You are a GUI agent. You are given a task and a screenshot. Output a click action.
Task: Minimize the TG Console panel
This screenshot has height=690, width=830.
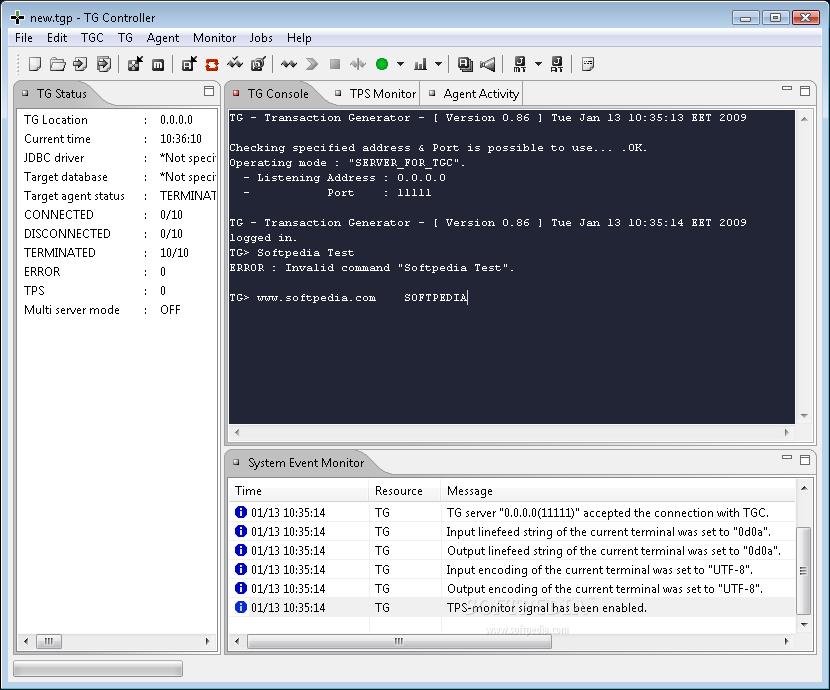787,89
